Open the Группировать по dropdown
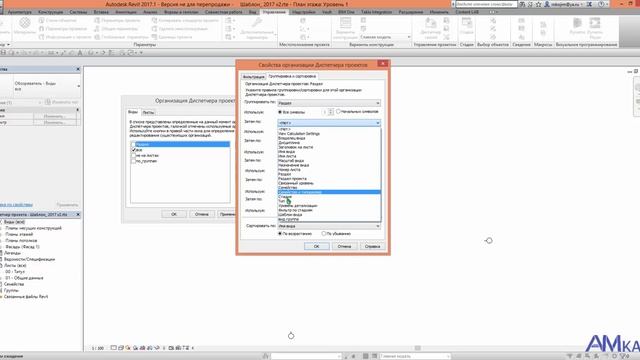640x360 pixels. 329,103
